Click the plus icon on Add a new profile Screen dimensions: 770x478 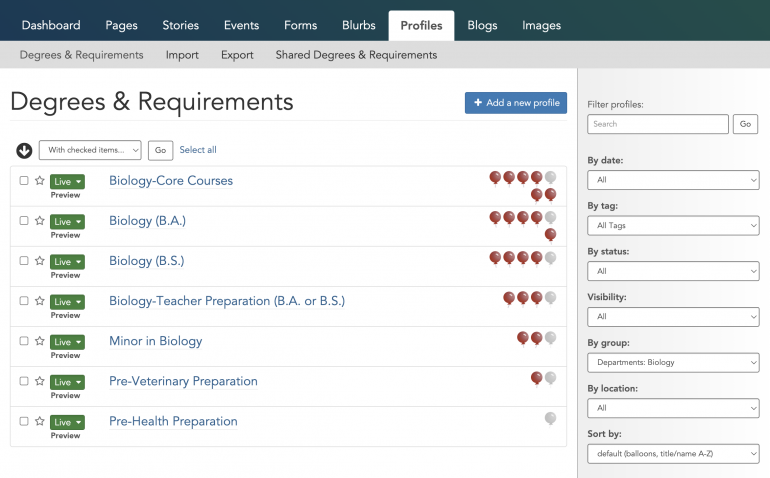478,102
